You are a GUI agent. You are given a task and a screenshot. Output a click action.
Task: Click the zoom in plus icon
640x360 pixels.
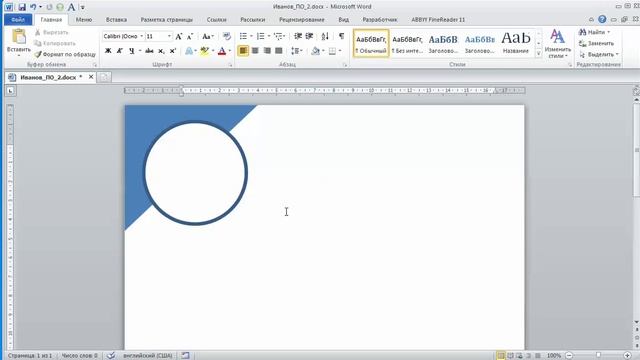(x=627, y=356)
